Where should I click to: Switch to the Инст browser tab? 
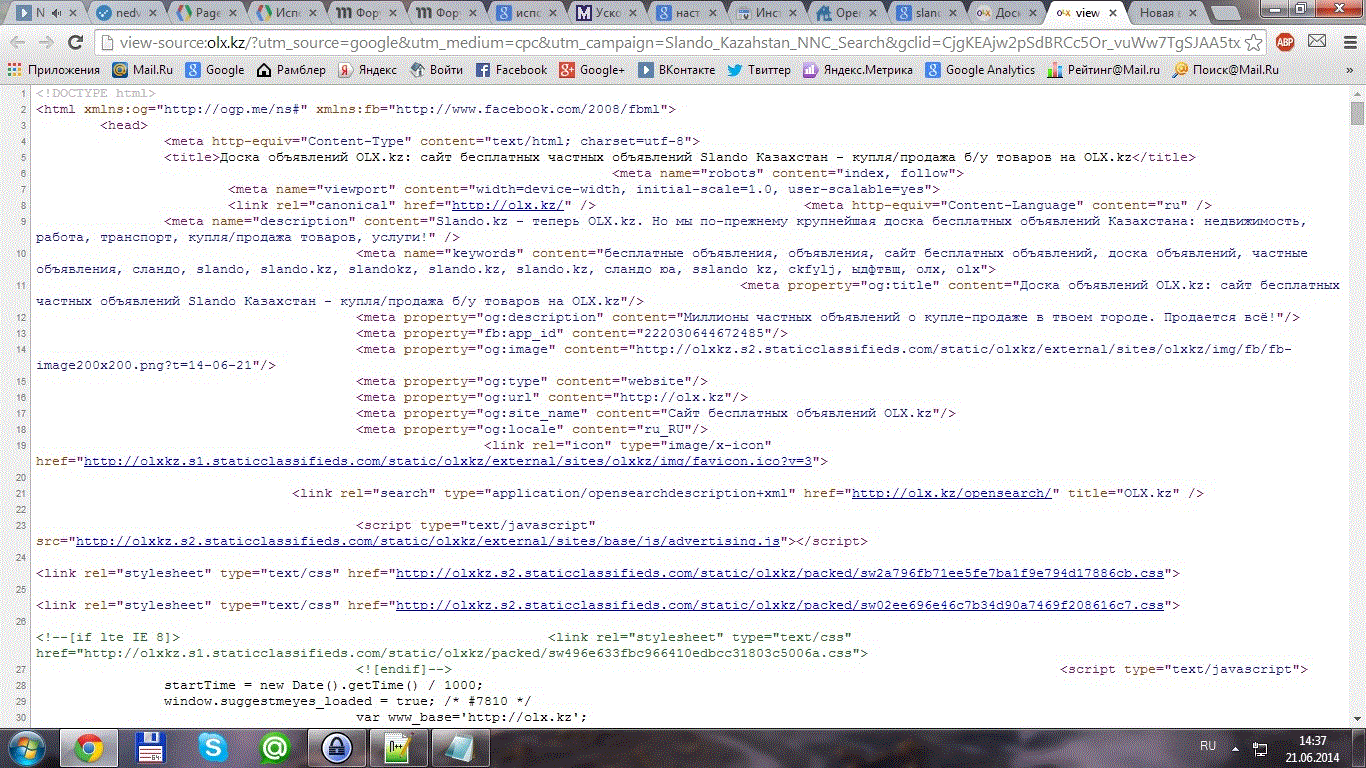point(768,13)
